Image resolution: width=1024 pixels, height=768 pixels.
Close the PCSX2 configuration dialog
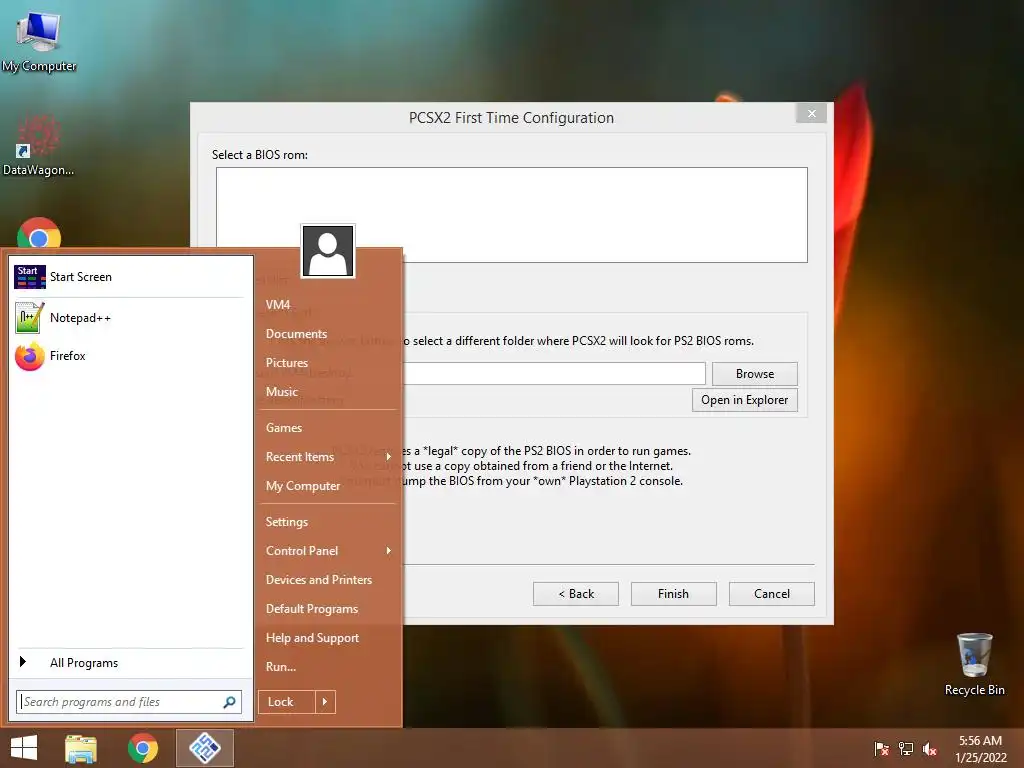(x=811, y=114)
